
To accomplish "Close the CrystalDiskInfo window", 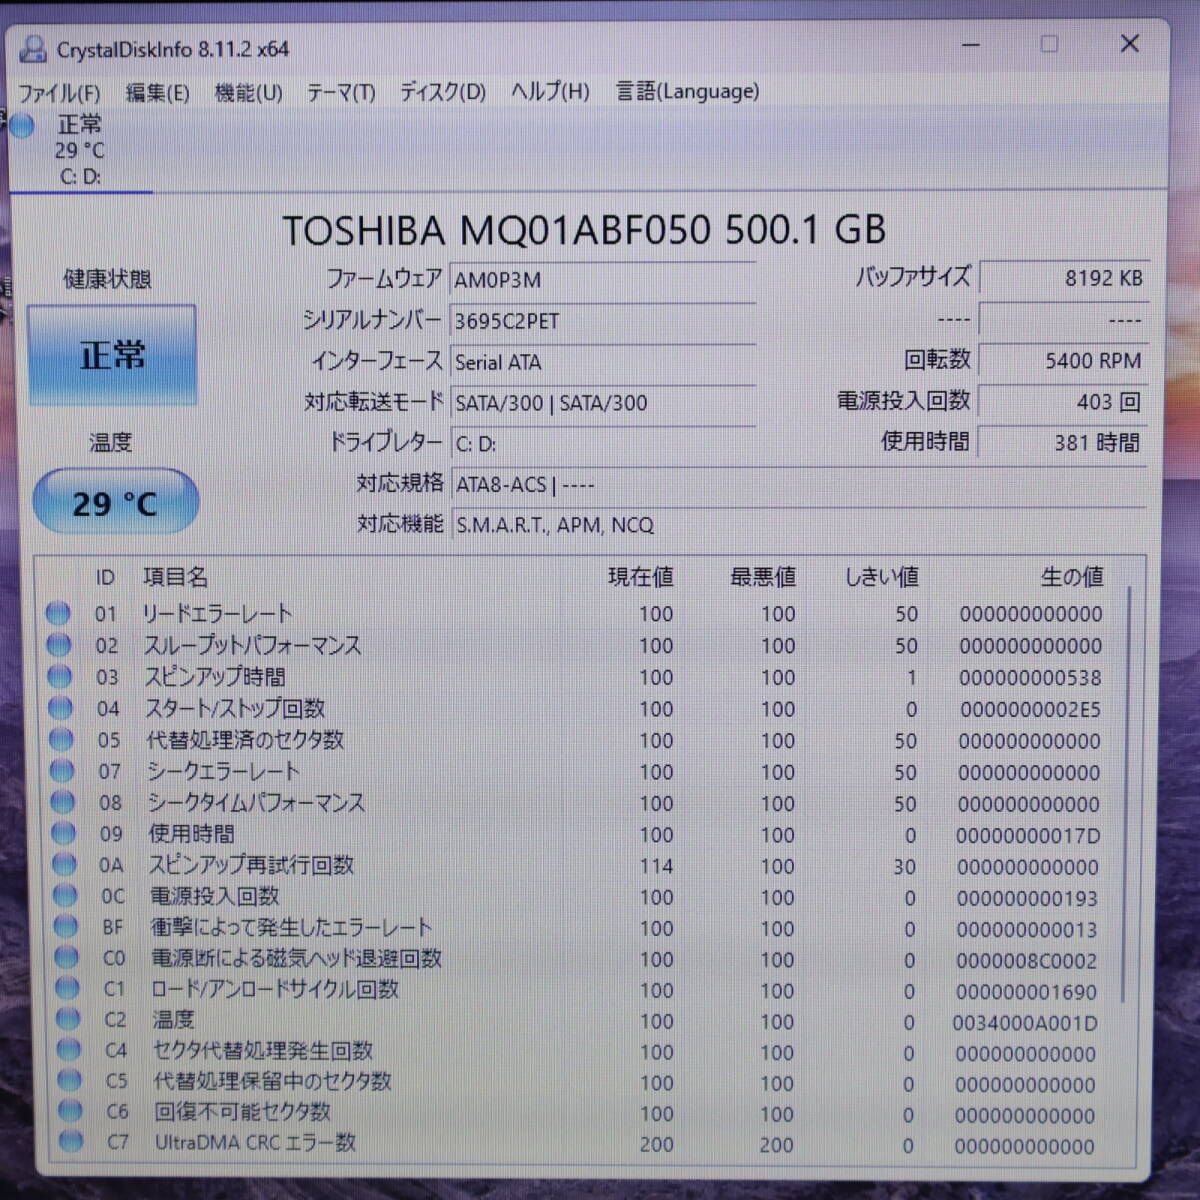I will click(x=1129, y=43).
